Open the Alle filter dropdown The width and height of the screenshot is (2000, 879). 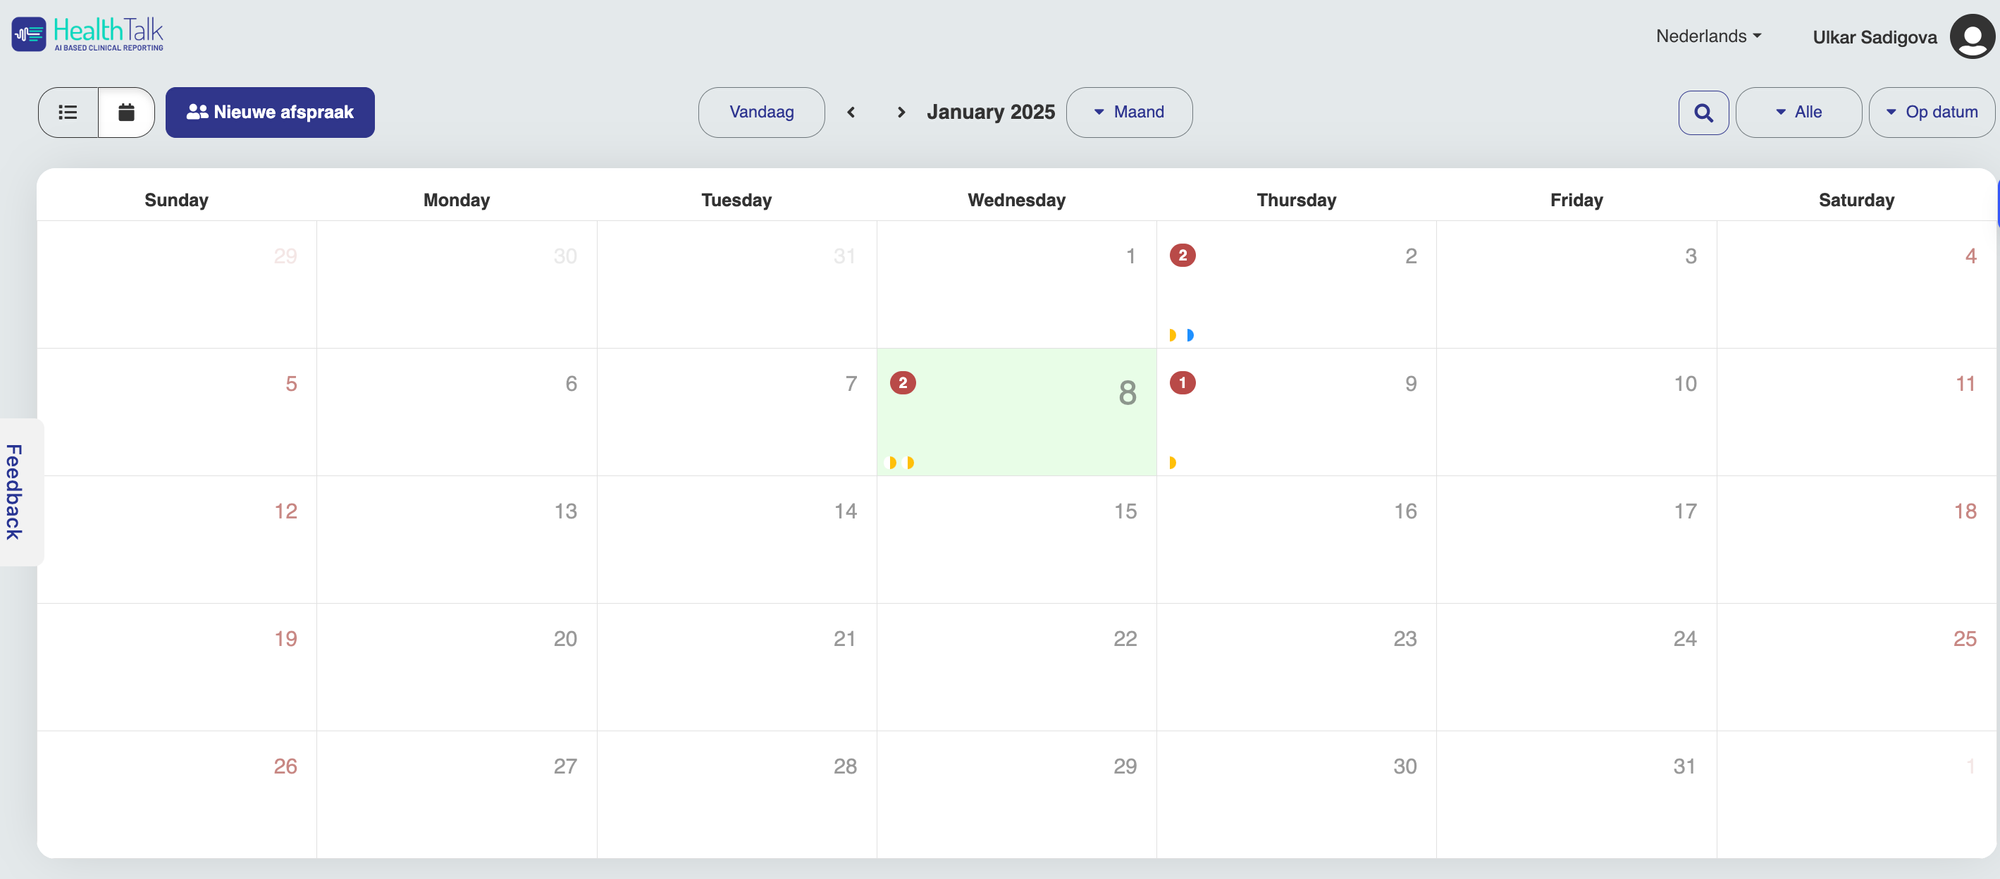click(x=1798, y=112)
